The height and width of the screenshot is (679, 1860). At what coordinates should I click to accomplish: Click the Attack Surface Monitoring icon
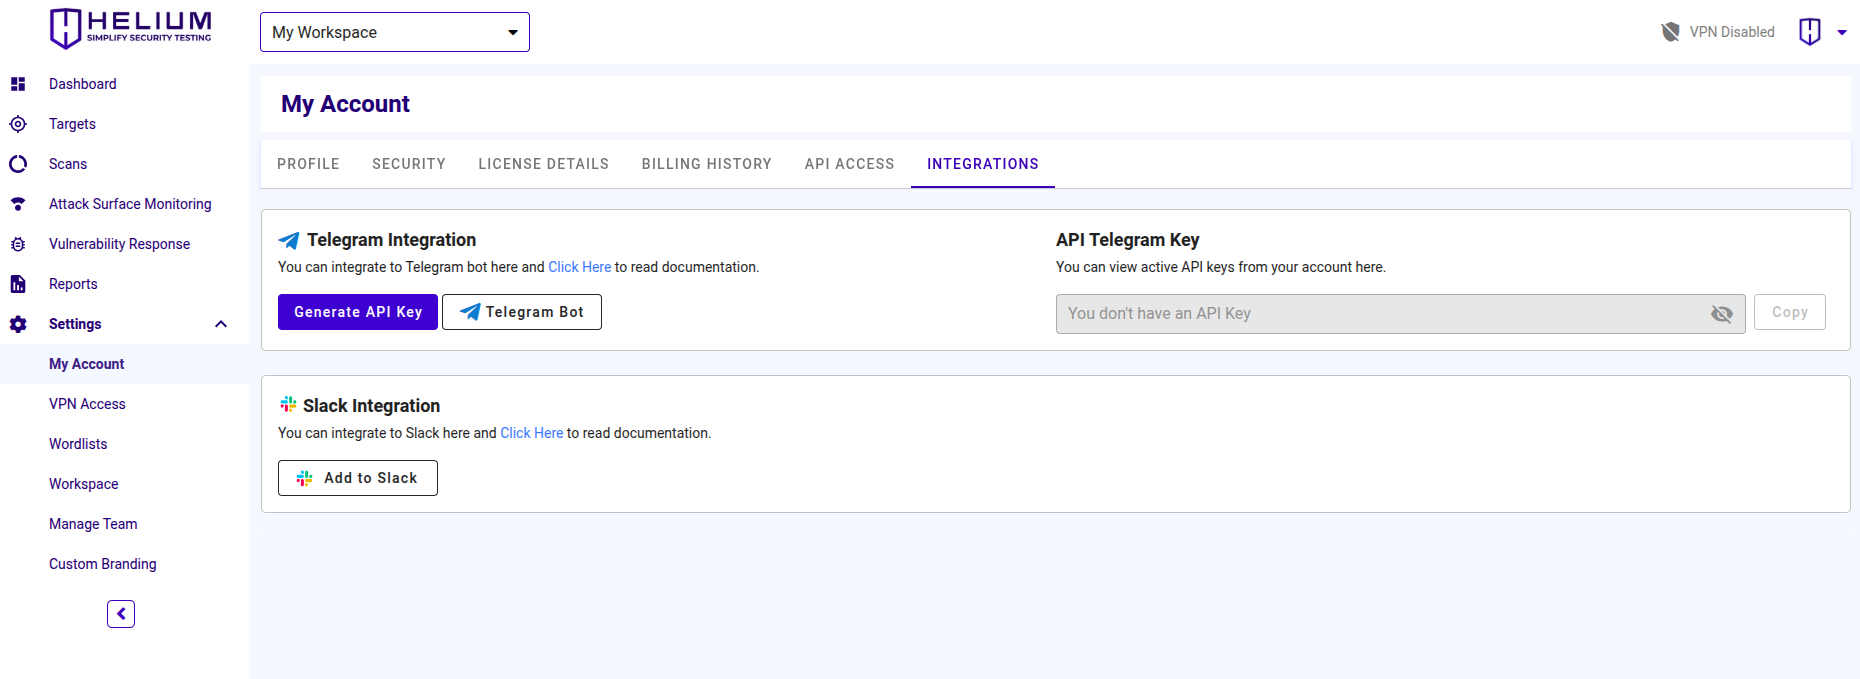(x=18, y=204)
